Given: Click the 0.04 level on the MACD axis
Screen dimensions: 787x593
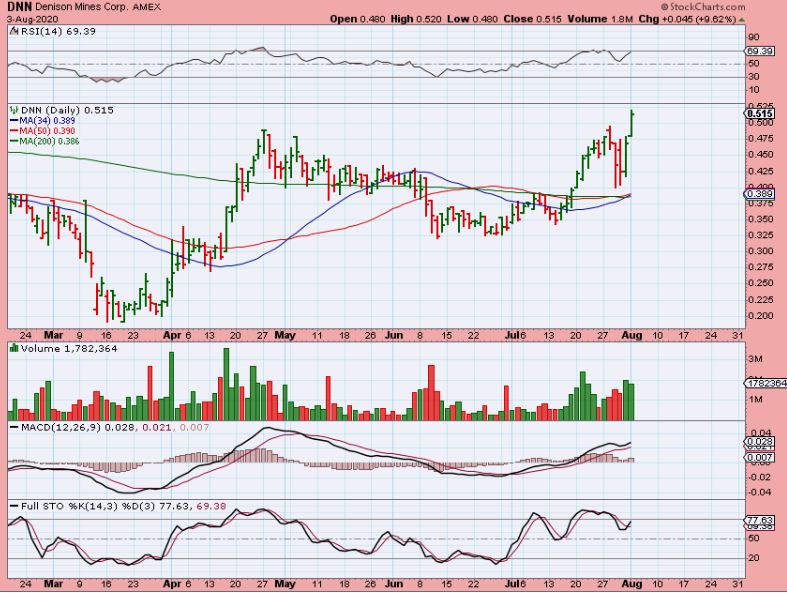Looking at the screenshot, I should (x=759, y=433).
